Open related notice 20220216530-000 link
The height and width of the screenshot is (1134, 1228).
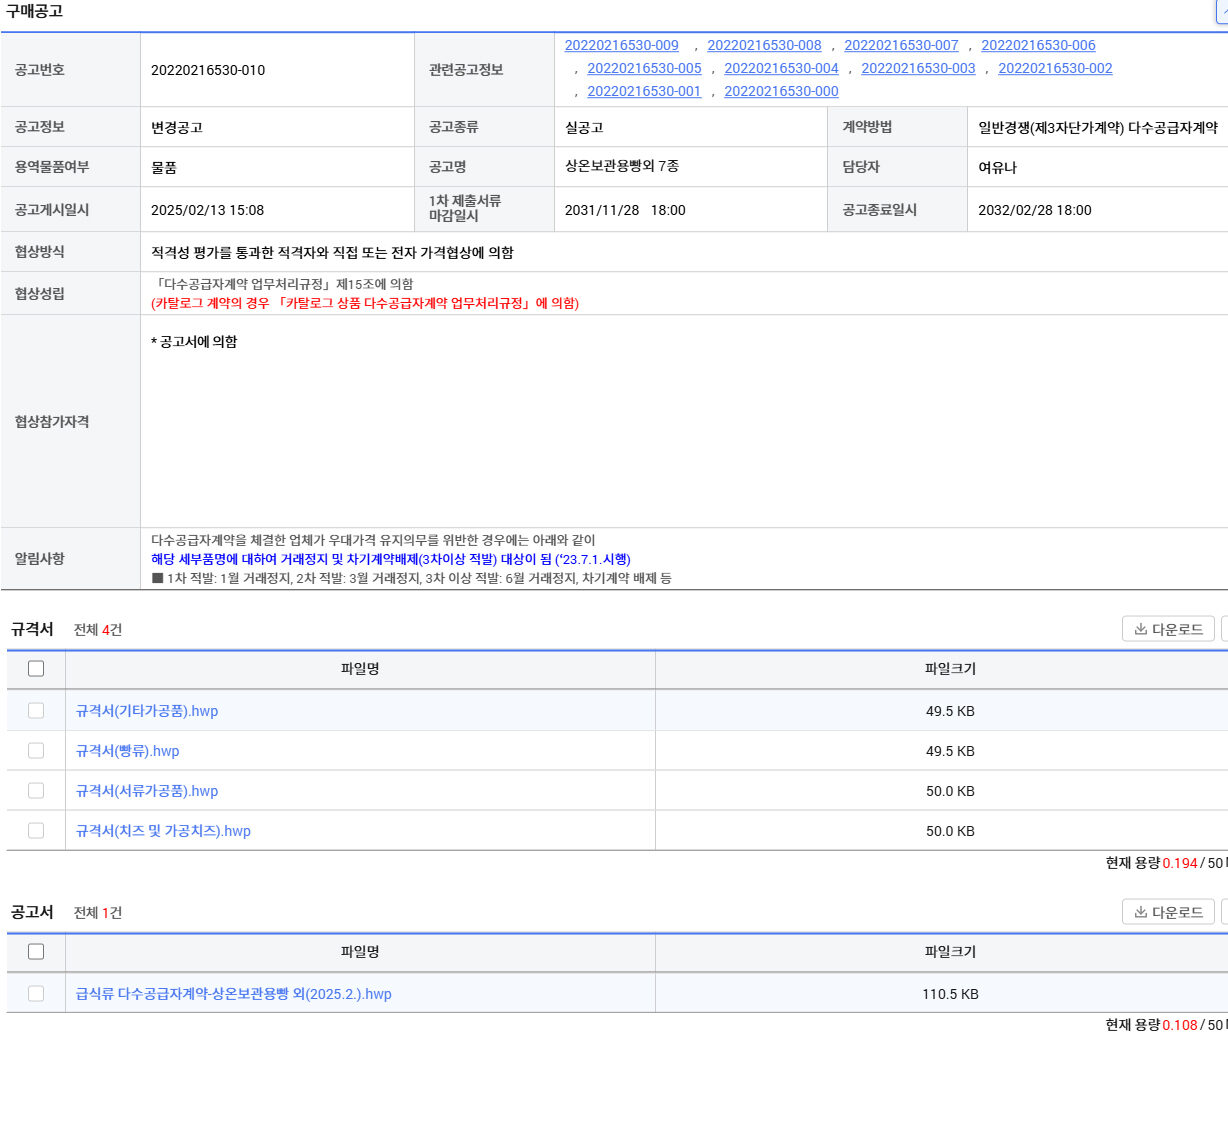[x=781, y=92]
